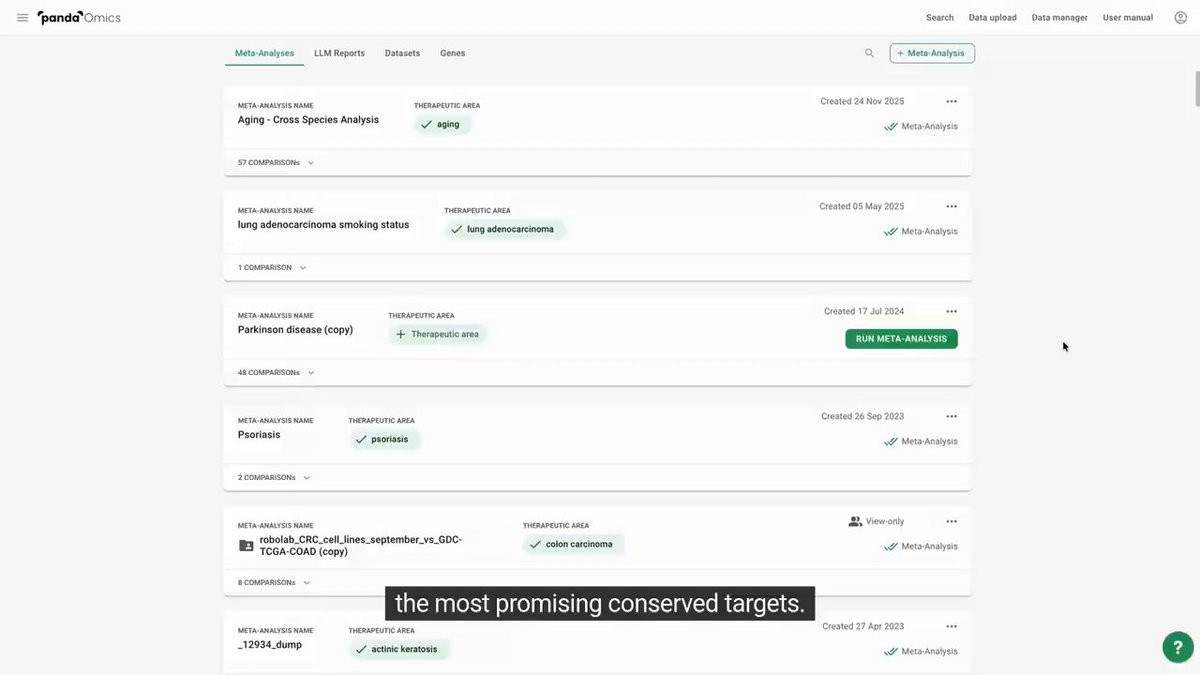Click the magnifier search icon beside Meta-Analysis button
Viewport: 1200px width, 675px height.
tap(869, 53)
